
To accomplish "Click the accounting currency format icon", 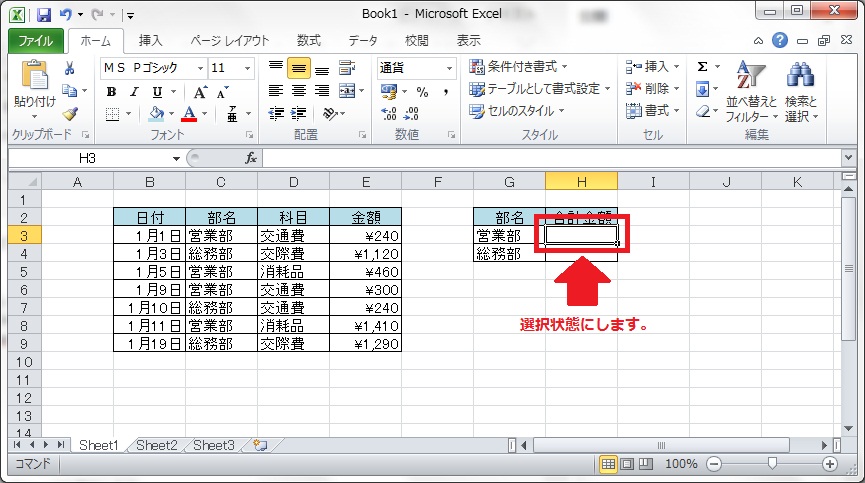I will point(389,91).
